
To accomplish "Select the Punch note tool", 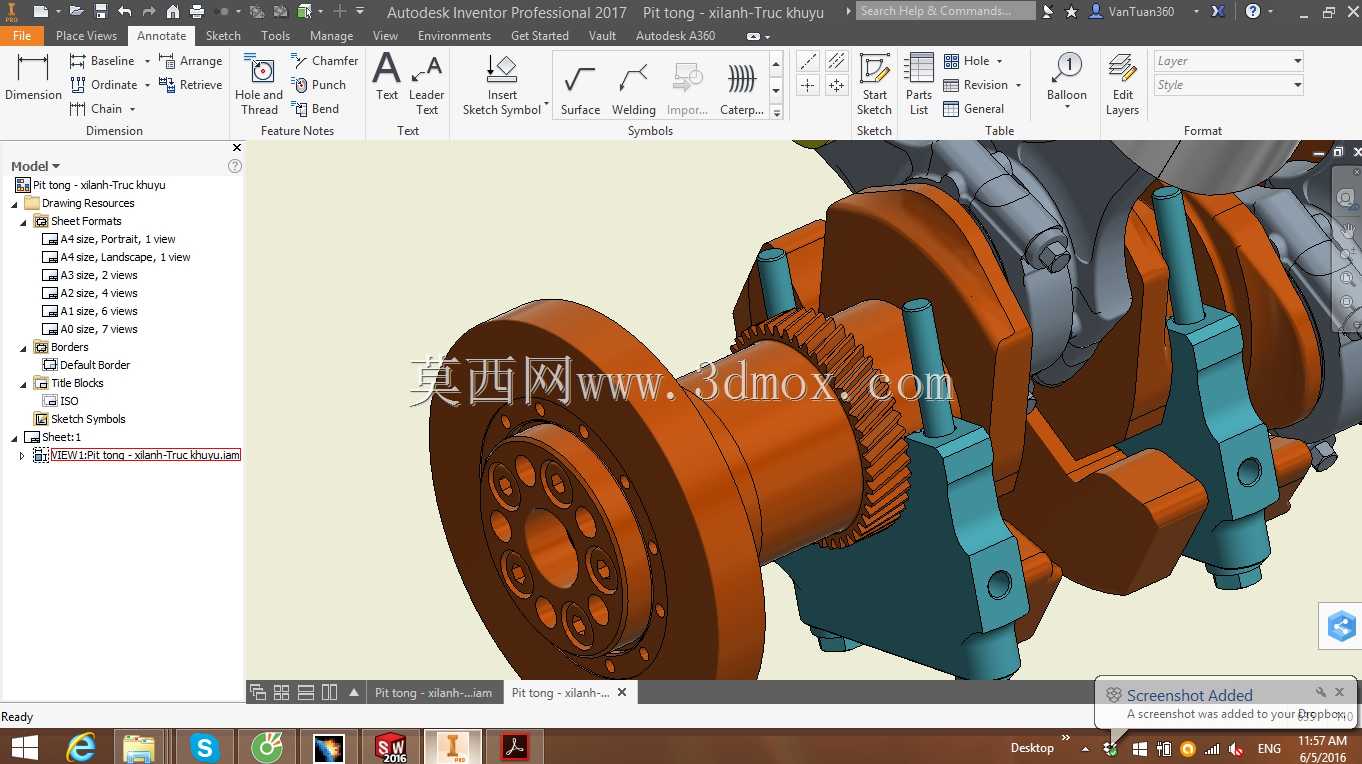I will tap(318, 85).
